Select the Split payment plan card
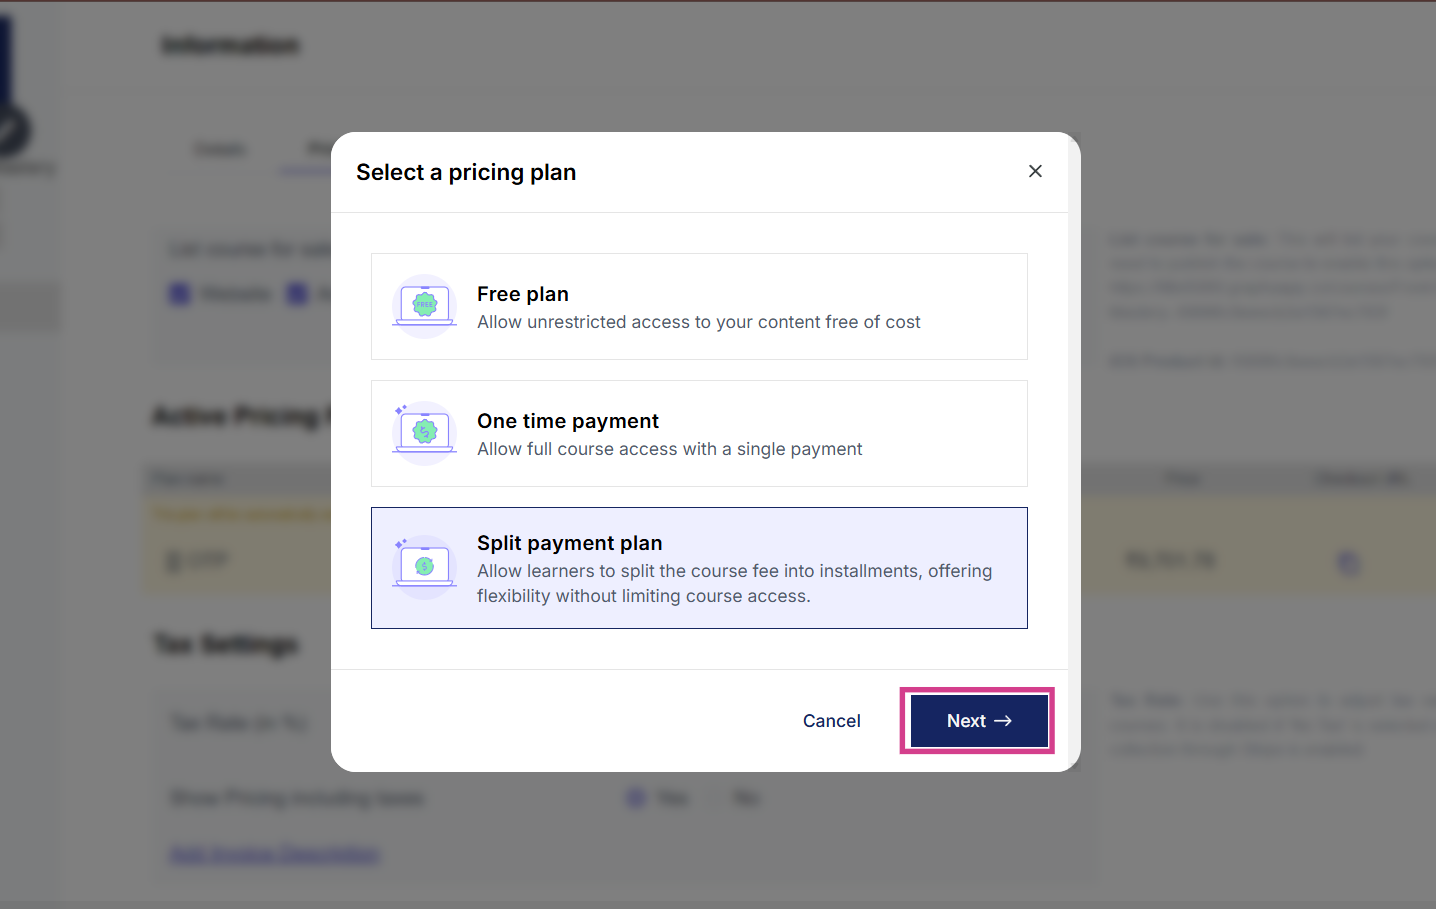This screenshot has height=909, width=1436. click(698, 567)
